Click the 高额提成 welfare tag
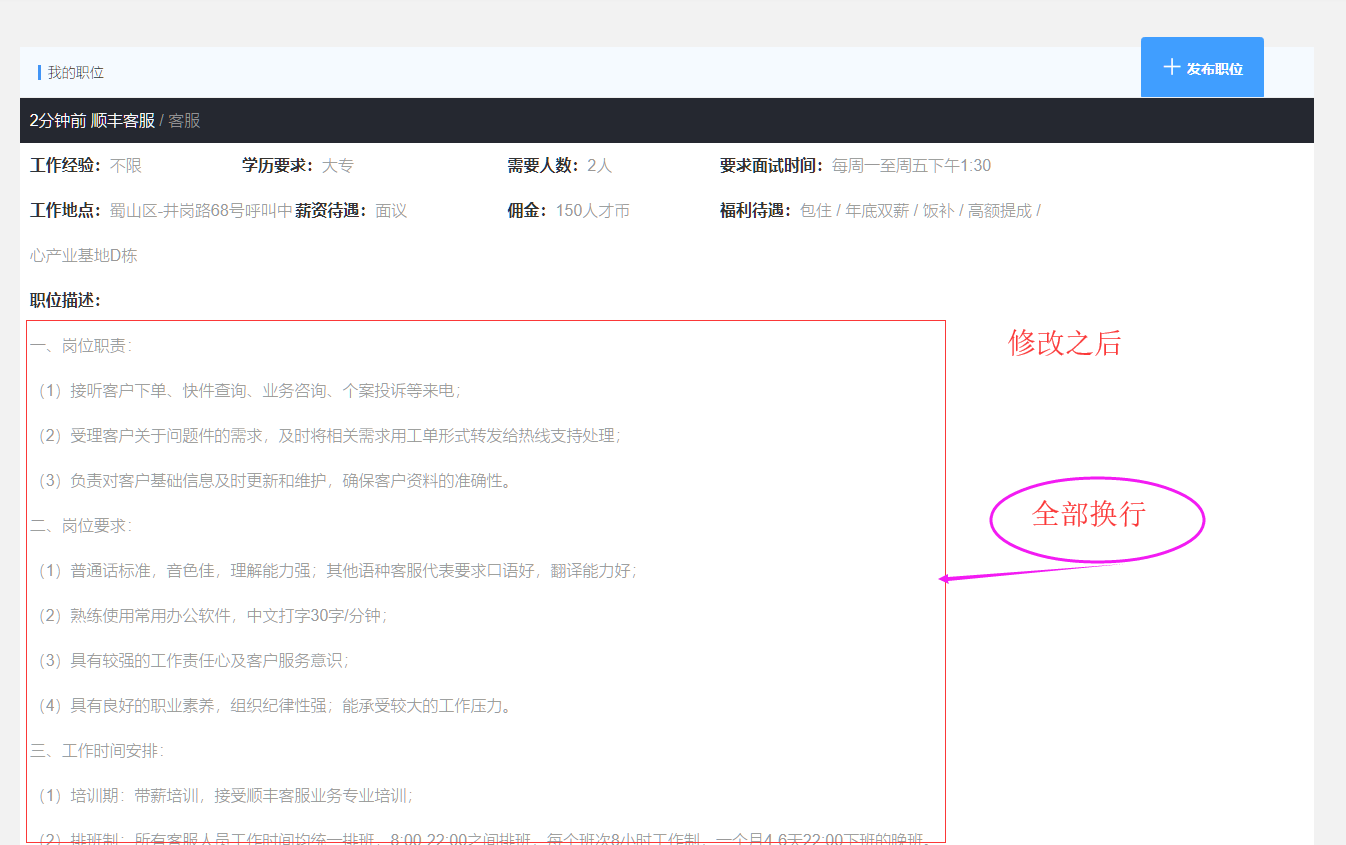The width and height of the screenshot is (1346, 845). click(x=1000, y=210)
